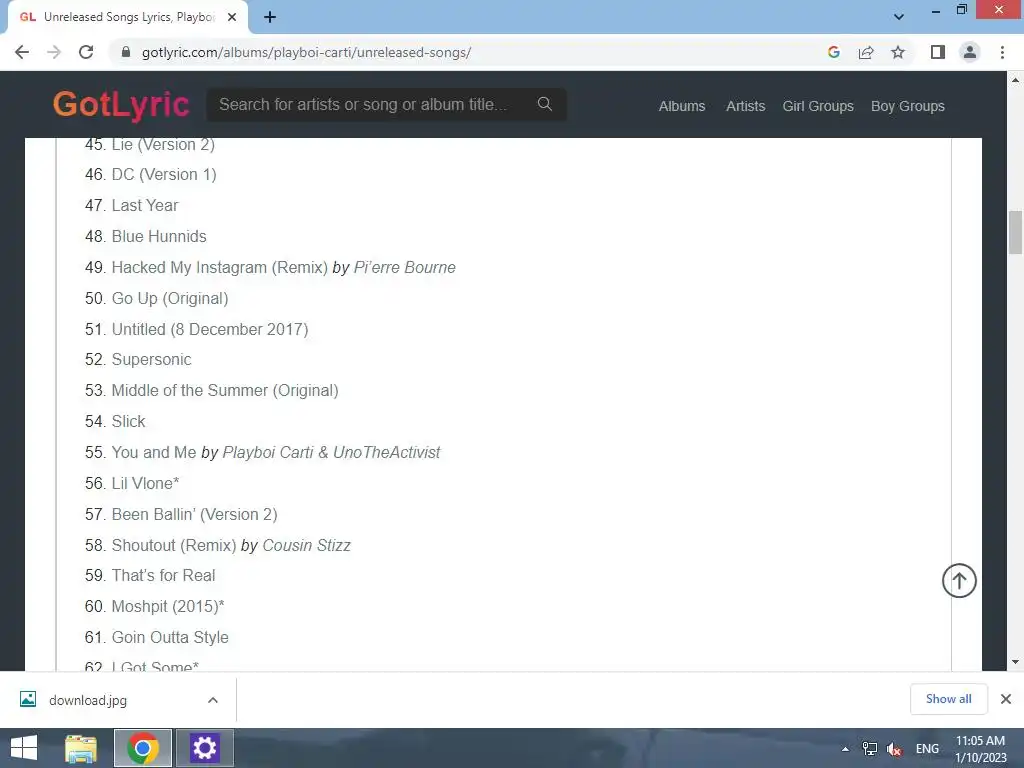1024x768 pixels.
Task: Open download.jpg file from downloads bar
Action: coord(88,700)
